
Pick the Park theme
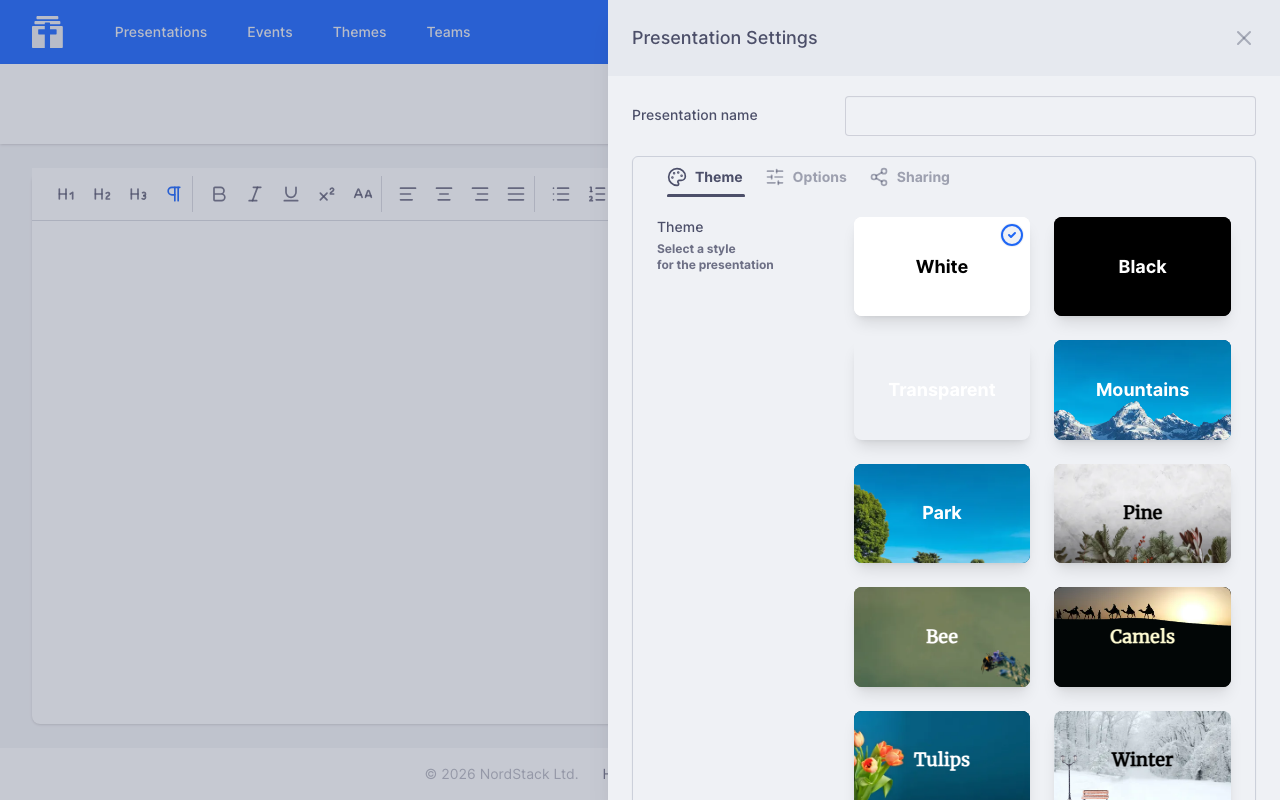[x=942, y=513]
